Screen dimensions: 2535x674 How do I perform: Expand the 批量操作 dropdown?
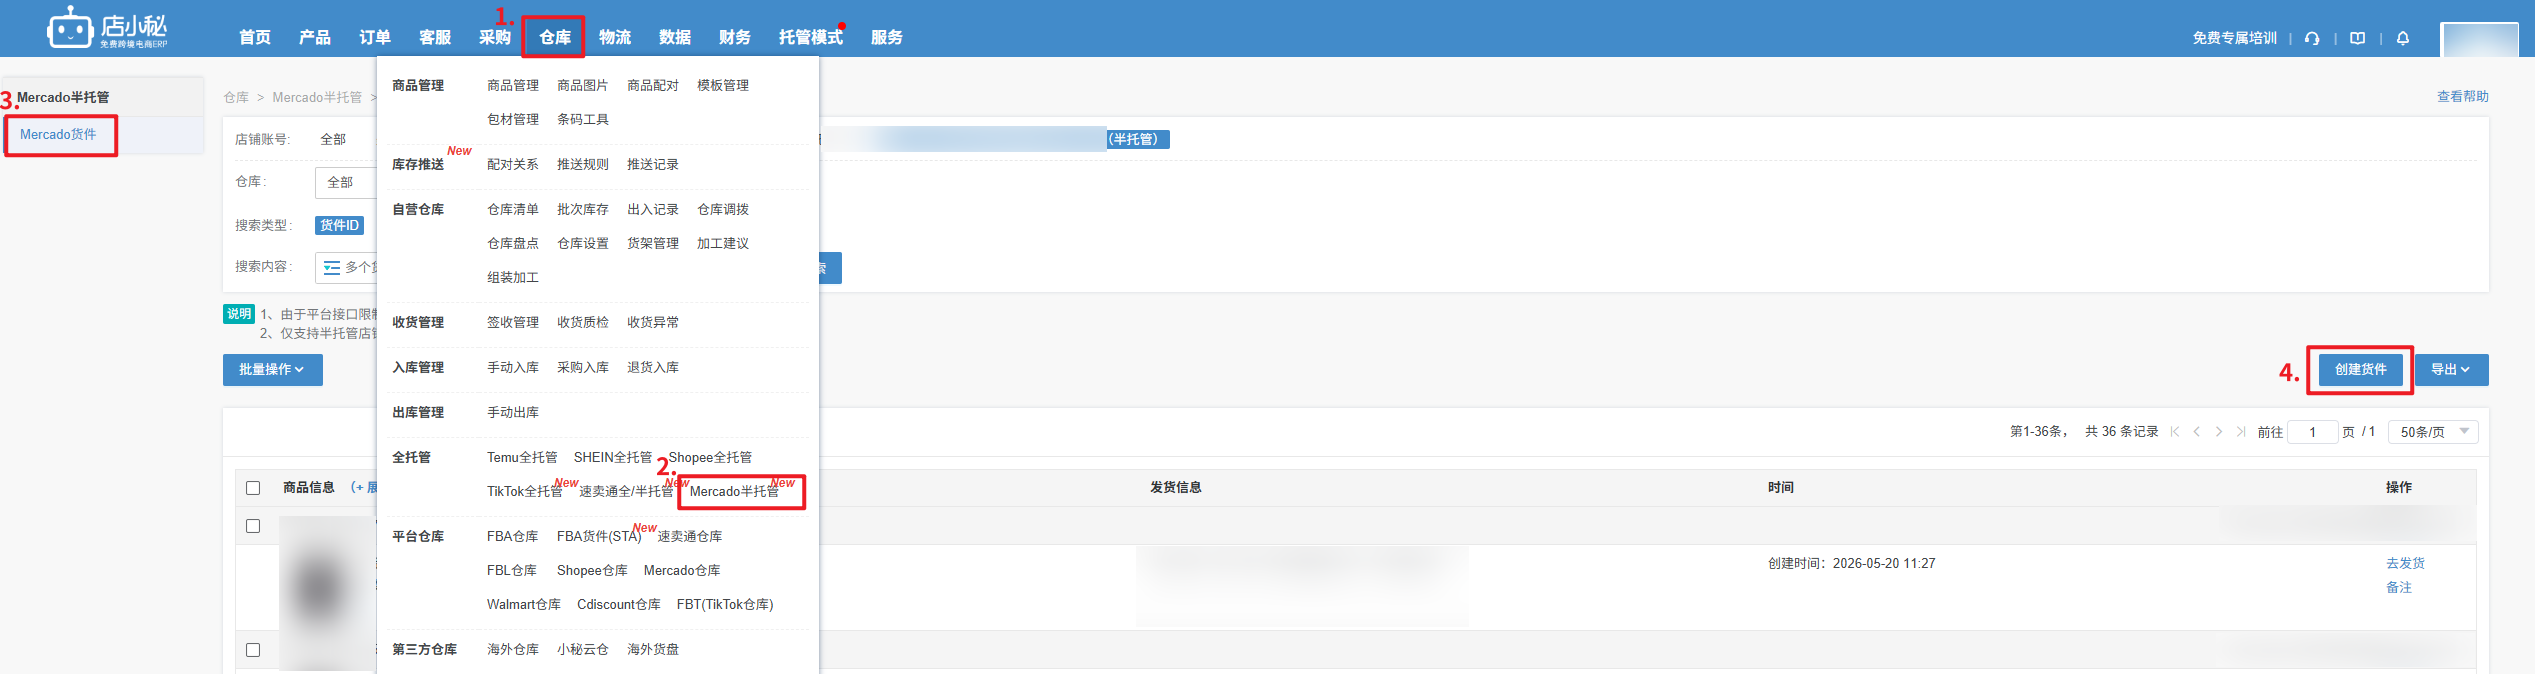(272, 370)
